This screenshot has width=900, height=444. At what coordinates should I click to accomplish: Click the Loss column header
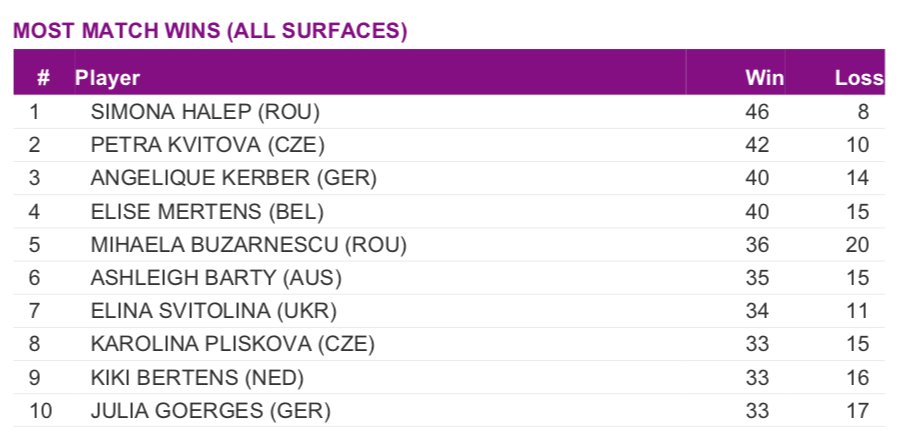pos(859,78)
